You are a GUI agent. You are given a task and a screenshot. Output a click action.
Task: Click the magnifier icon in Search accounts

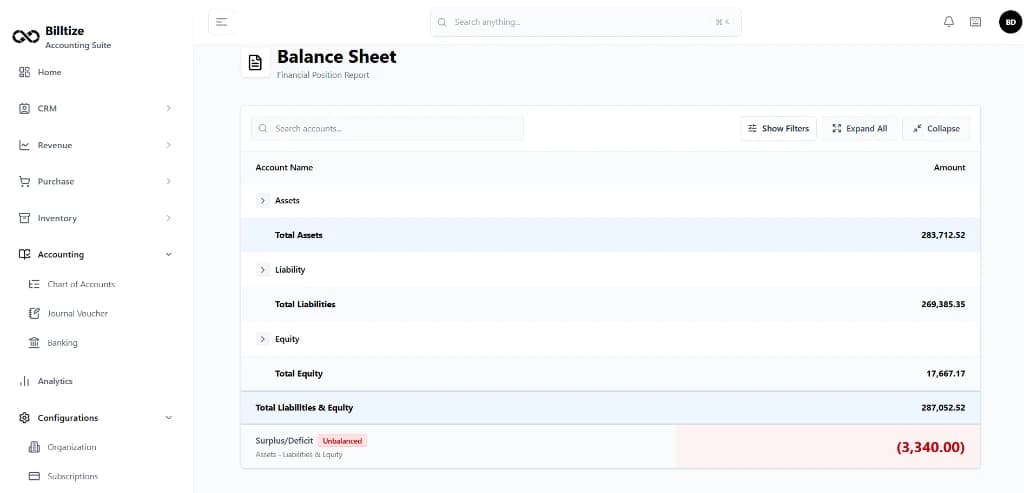click(x=263, y=129)
